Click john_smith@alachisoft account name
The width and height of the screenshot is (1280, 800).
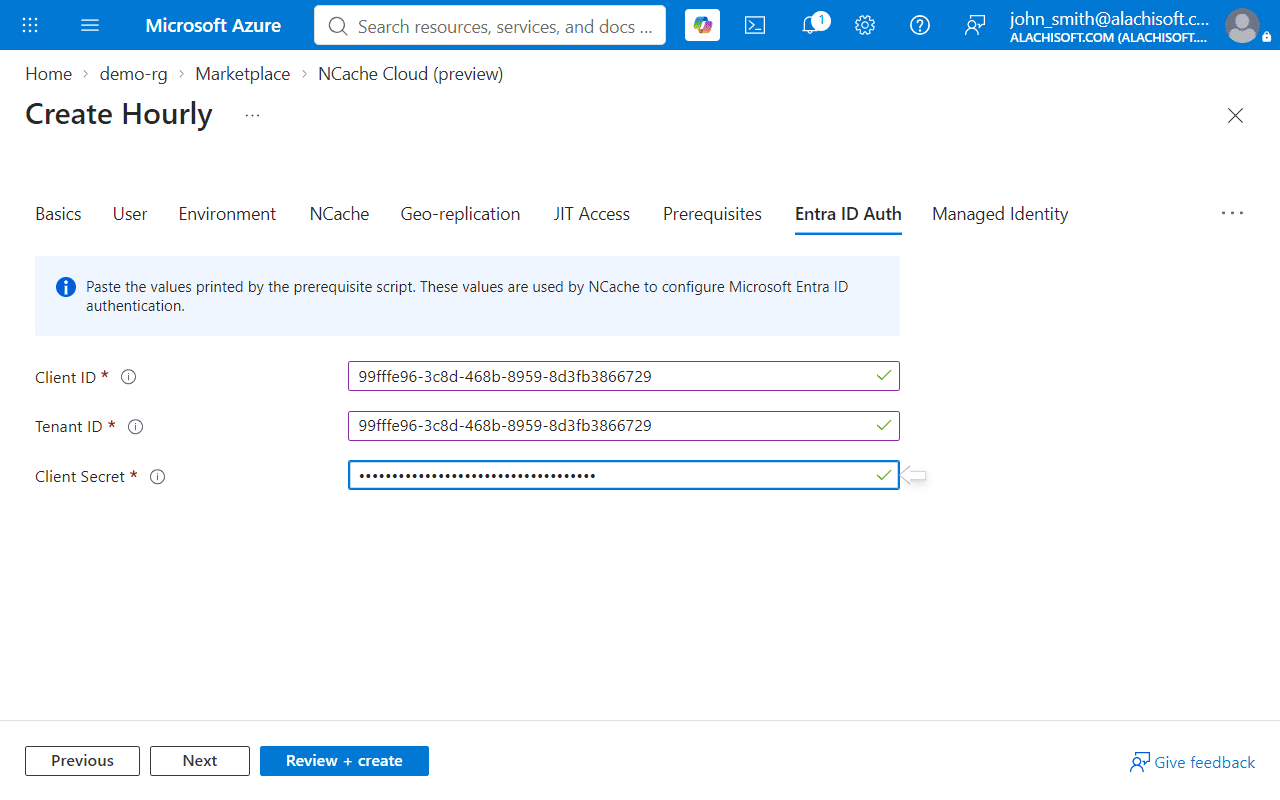(x=1109, y=18)
